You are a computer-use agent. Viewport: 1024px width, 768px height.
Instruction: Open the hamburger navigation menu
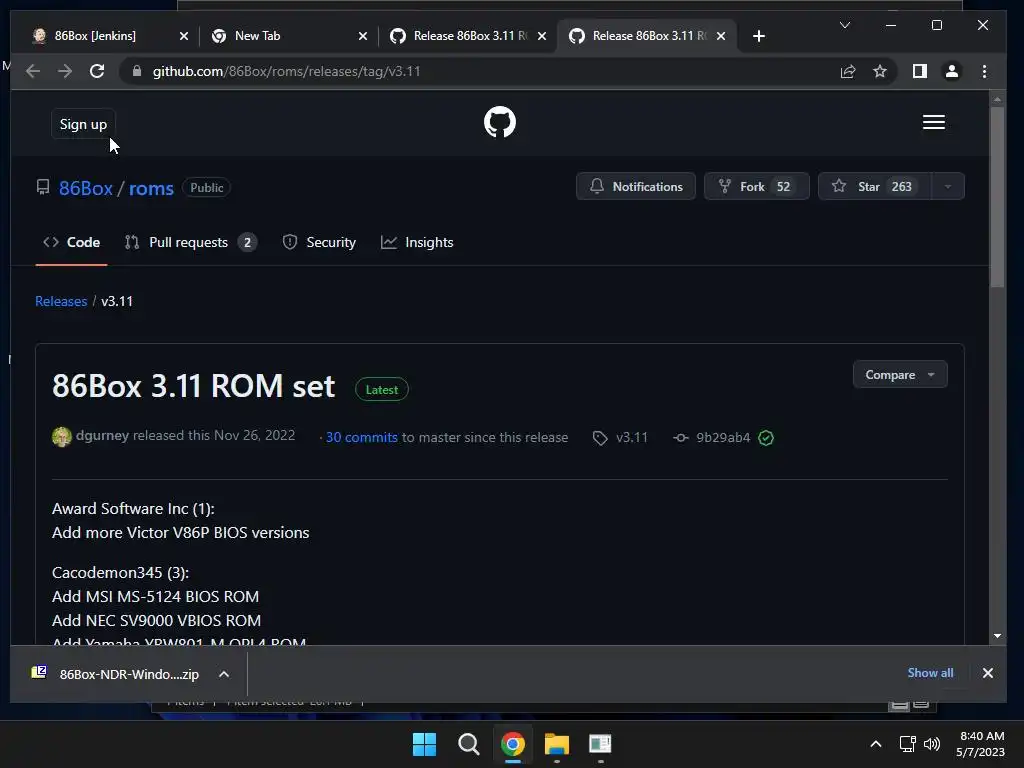[934, 122]
